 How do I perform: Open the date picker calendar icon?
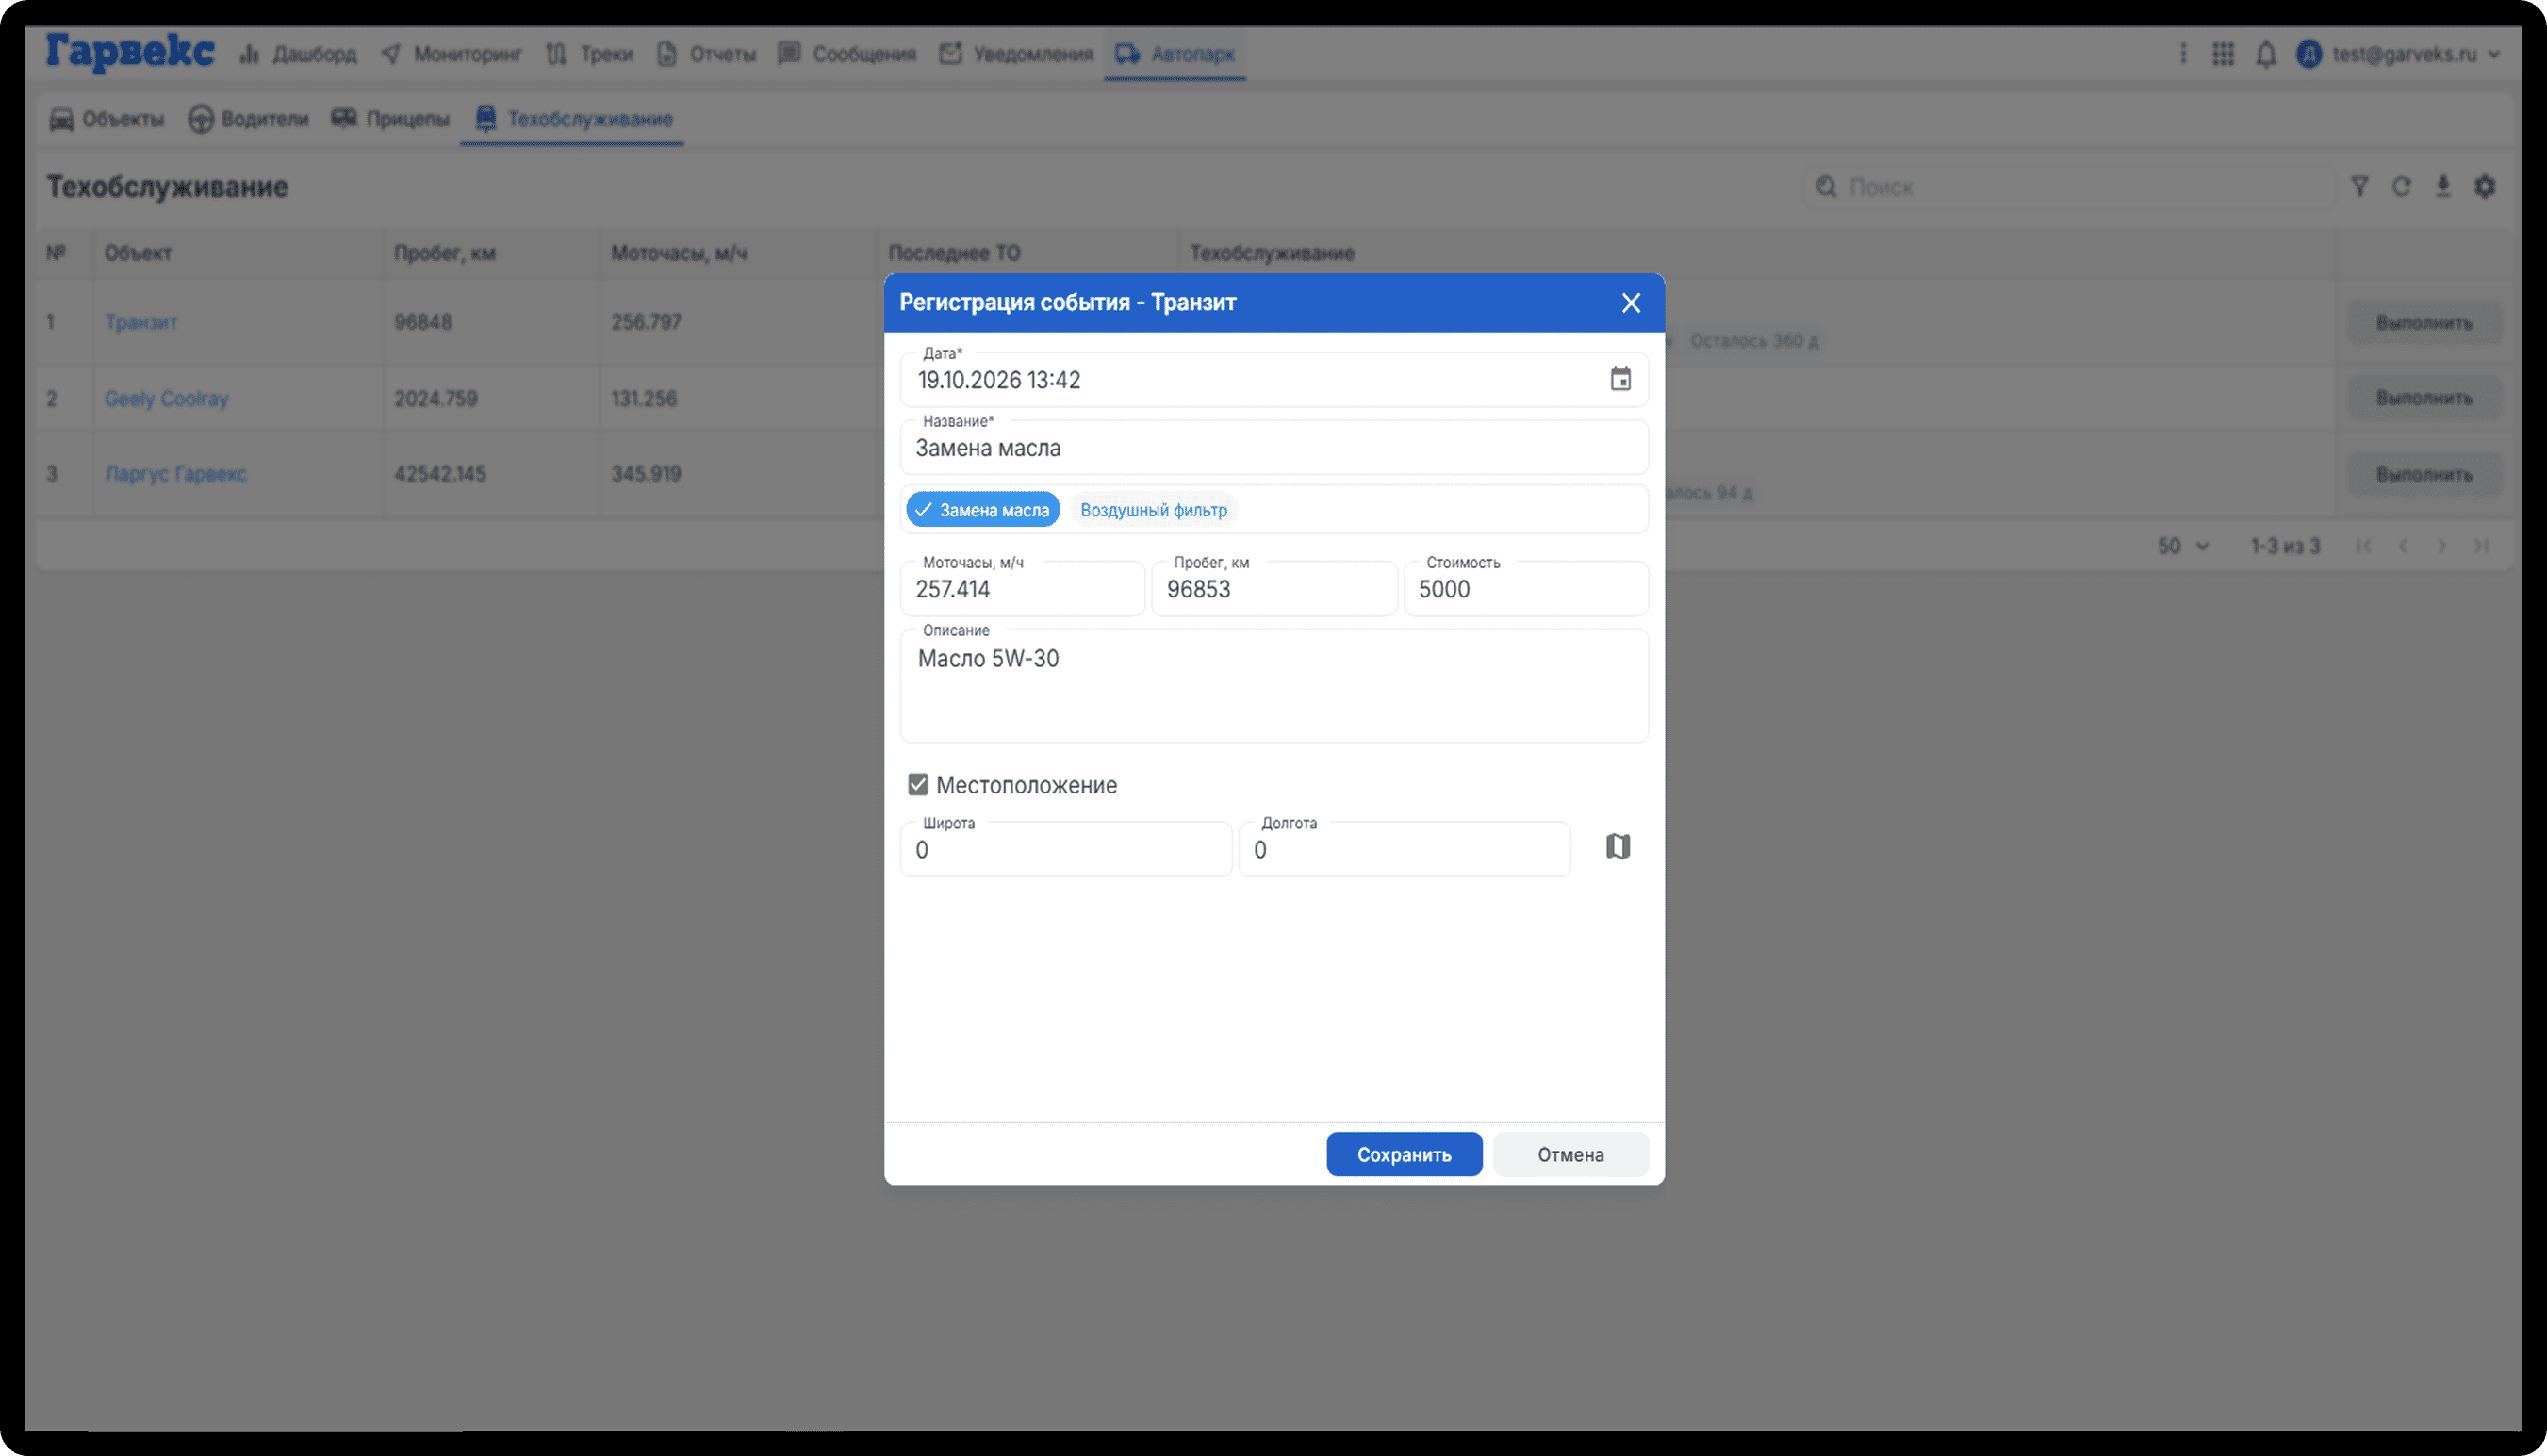click(x=1620, y=379)
